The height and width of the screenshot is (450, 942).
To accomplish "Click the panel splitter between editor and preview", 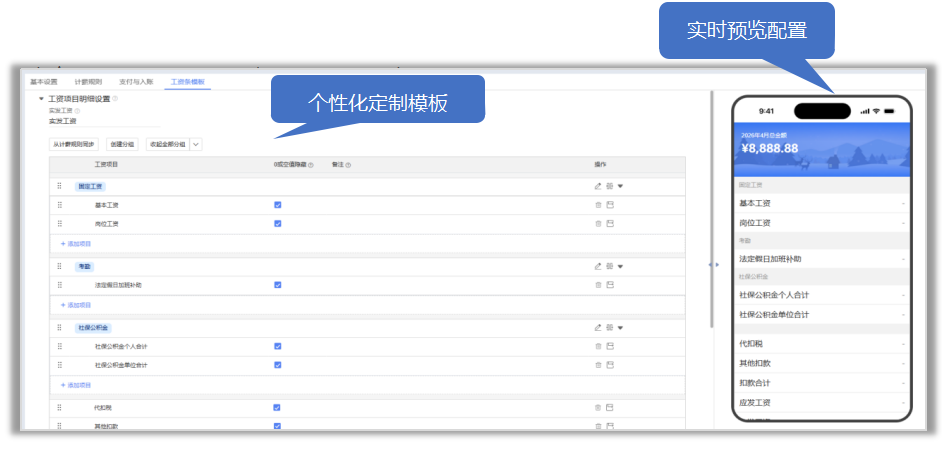I will pos(713,264).
